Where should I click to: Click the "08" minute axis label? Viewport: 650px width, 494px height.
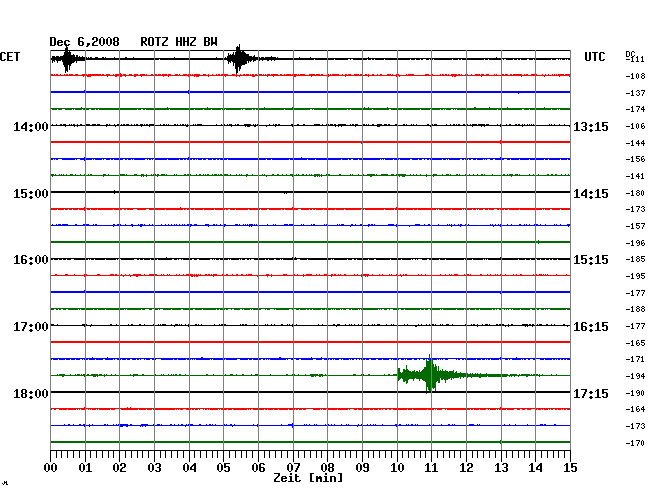click(327, 468)
